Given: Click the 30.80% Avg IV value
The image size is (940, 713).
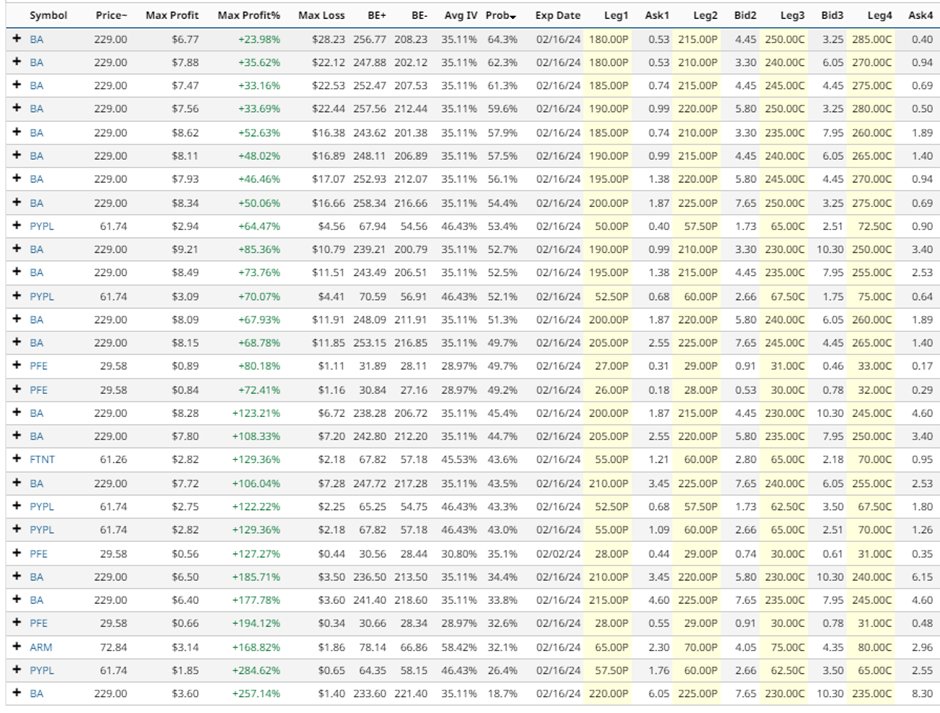Looking at the screenshot, I should 459,553.
